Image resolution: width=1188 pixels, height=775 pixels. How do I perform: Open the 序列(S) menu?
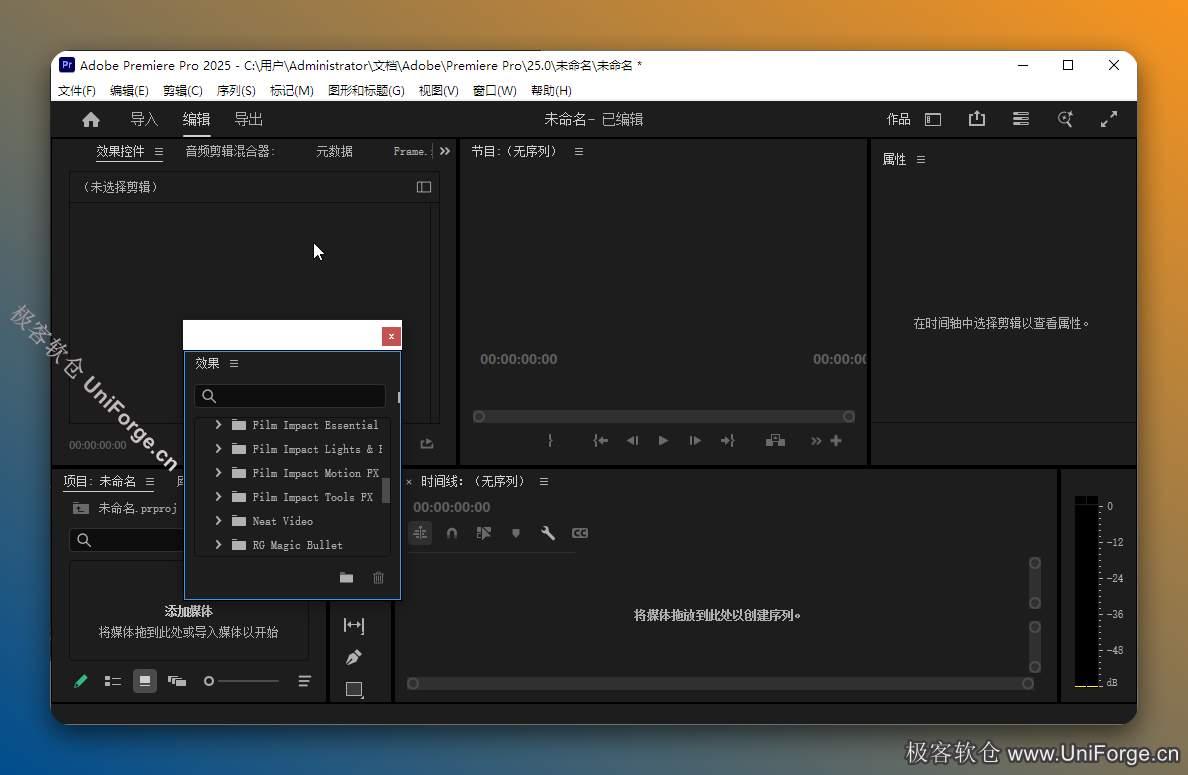coord(236,90)
